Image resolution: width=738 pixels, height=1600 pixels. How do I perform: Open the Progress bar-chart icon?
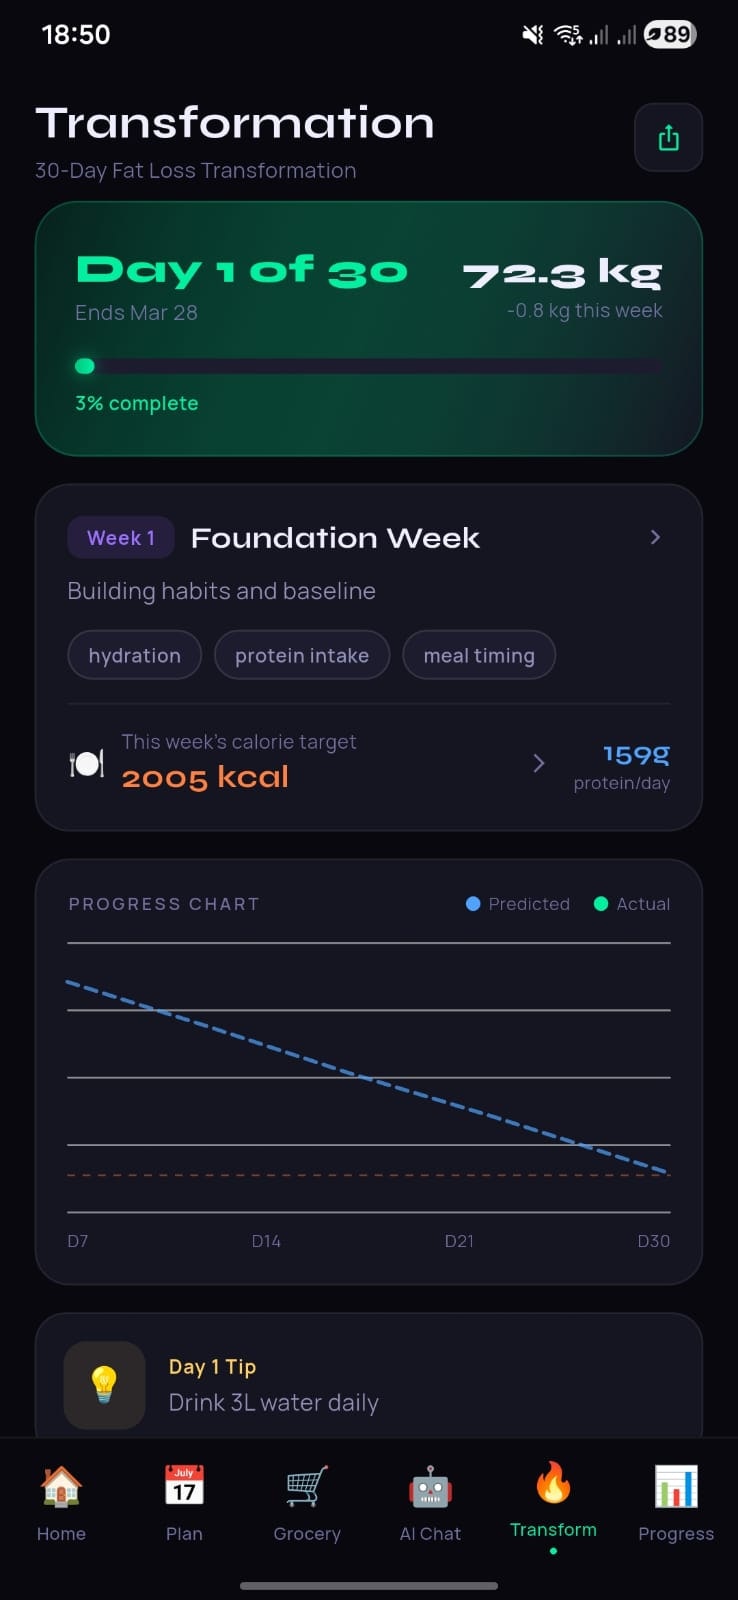click(676, 1486)
